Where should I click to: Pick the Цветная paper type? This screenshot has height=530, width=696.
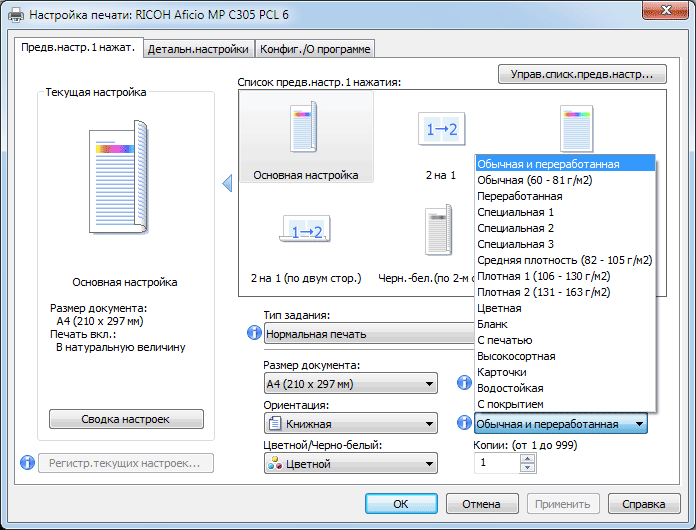pos(565,308)
